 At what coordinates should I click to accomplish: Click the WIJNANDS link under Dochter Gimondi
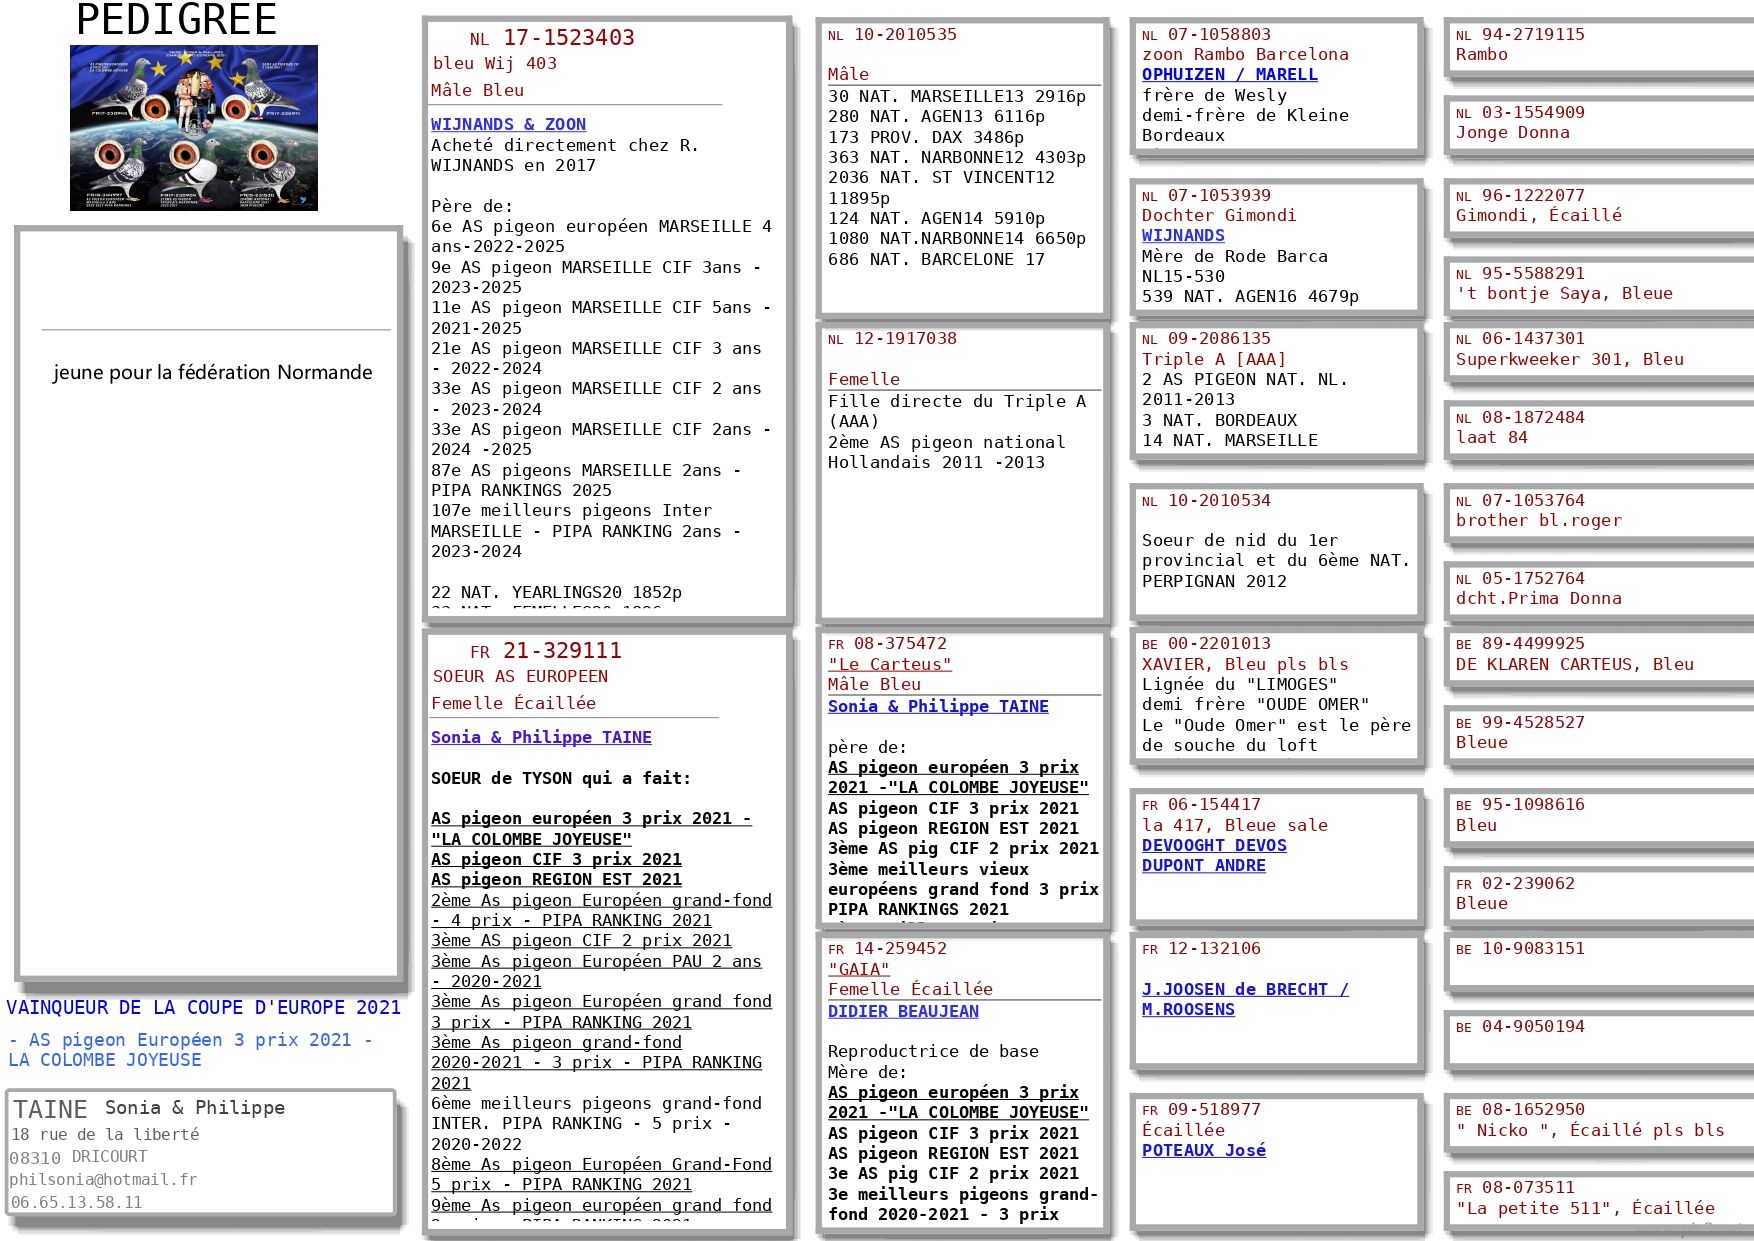coord(1182,235)
